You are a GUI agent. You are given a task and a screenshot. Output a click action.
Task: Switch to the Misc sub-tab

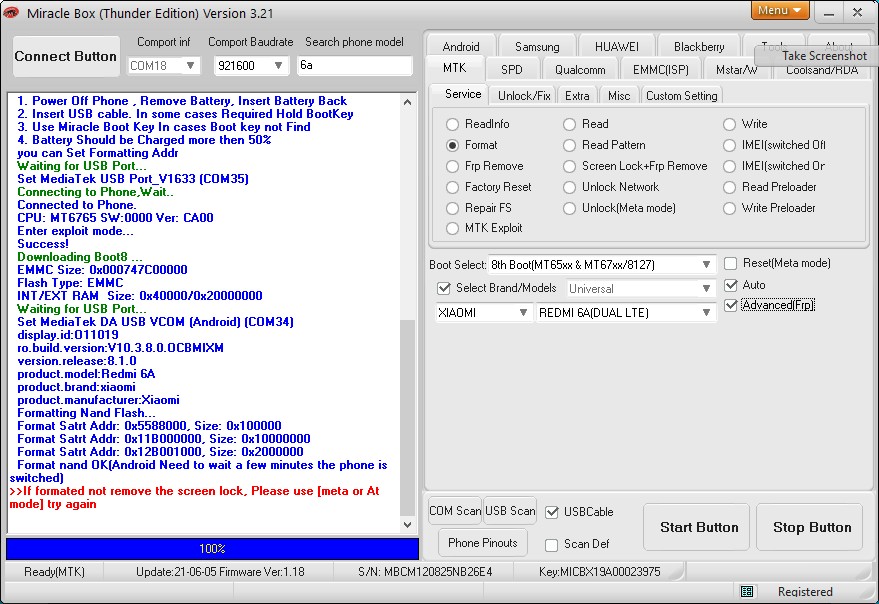click(x=619, y=95)
